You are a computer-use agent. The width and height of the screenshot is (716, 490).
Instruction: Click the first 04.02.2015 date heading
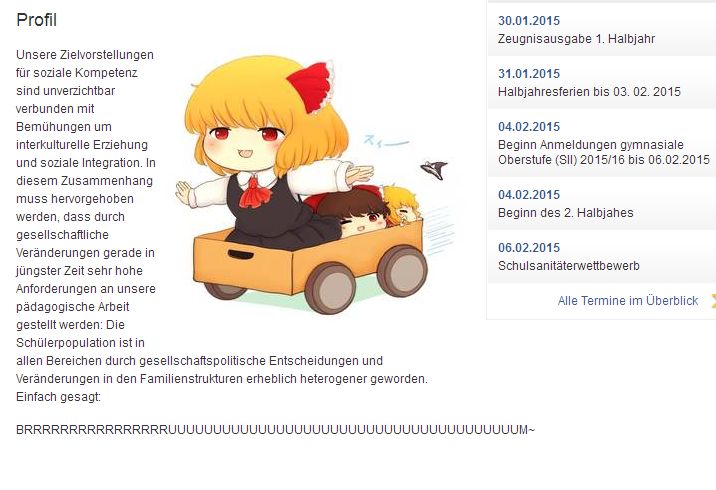coord(529,126)
